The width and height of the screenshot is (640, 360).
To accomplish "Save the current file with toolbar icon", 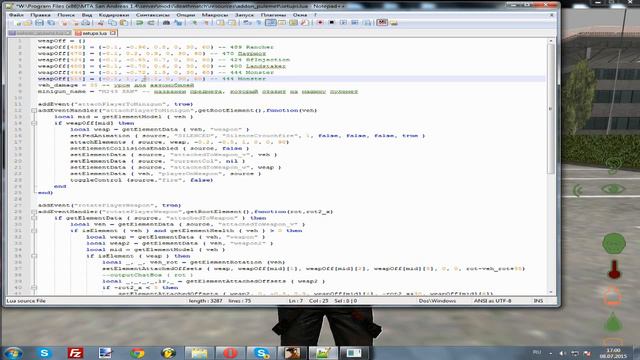I will [39, 23].
